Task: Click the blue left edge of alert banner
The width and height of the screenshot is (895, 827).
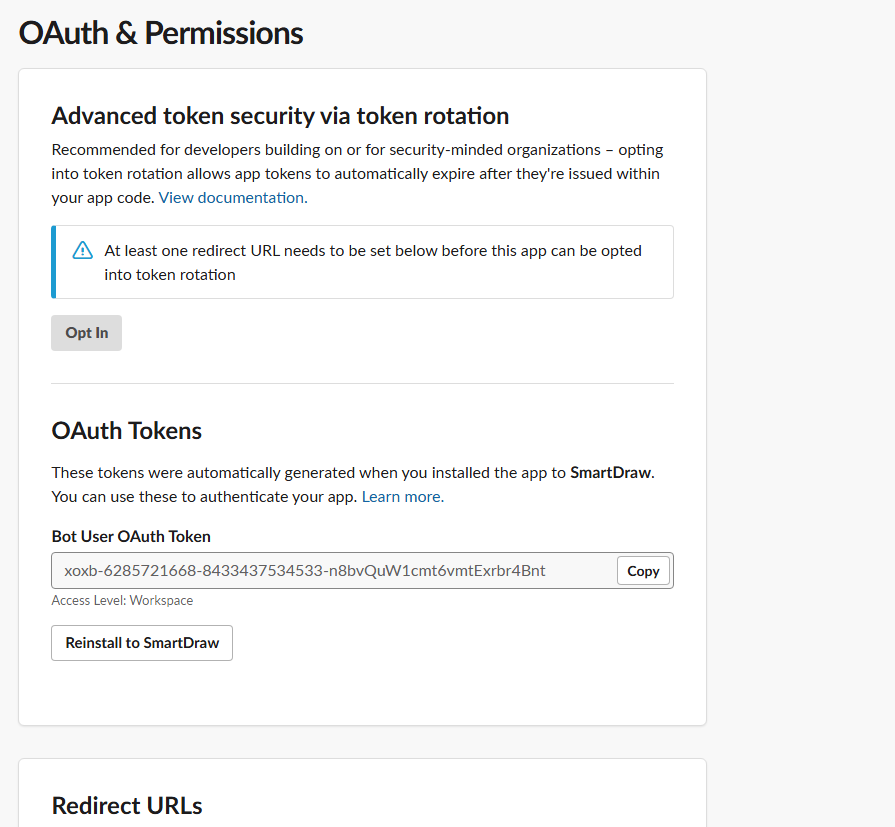Action: (54, 262)
